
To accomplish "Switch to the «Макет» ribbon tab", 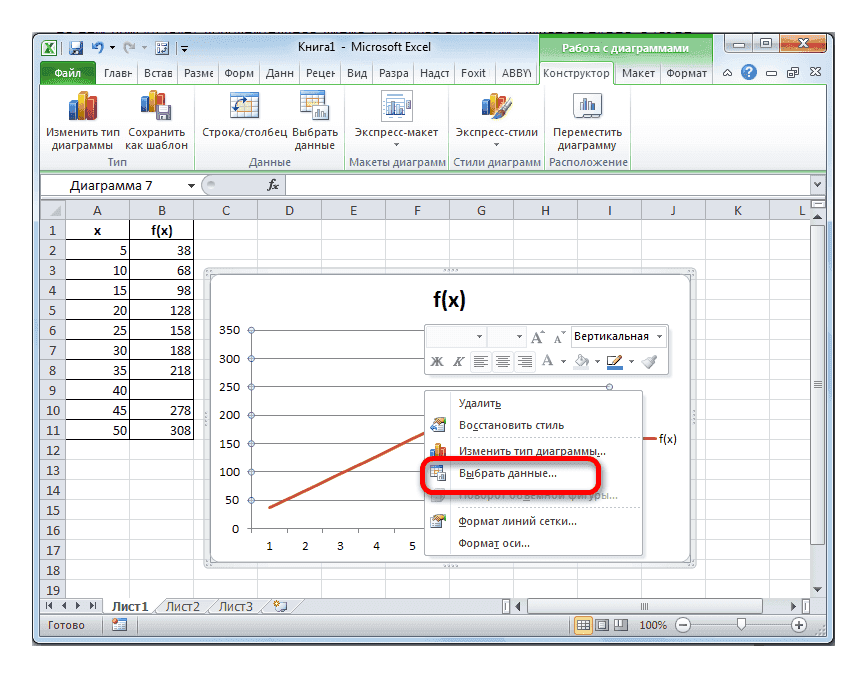I will click(x=638, y=73).
